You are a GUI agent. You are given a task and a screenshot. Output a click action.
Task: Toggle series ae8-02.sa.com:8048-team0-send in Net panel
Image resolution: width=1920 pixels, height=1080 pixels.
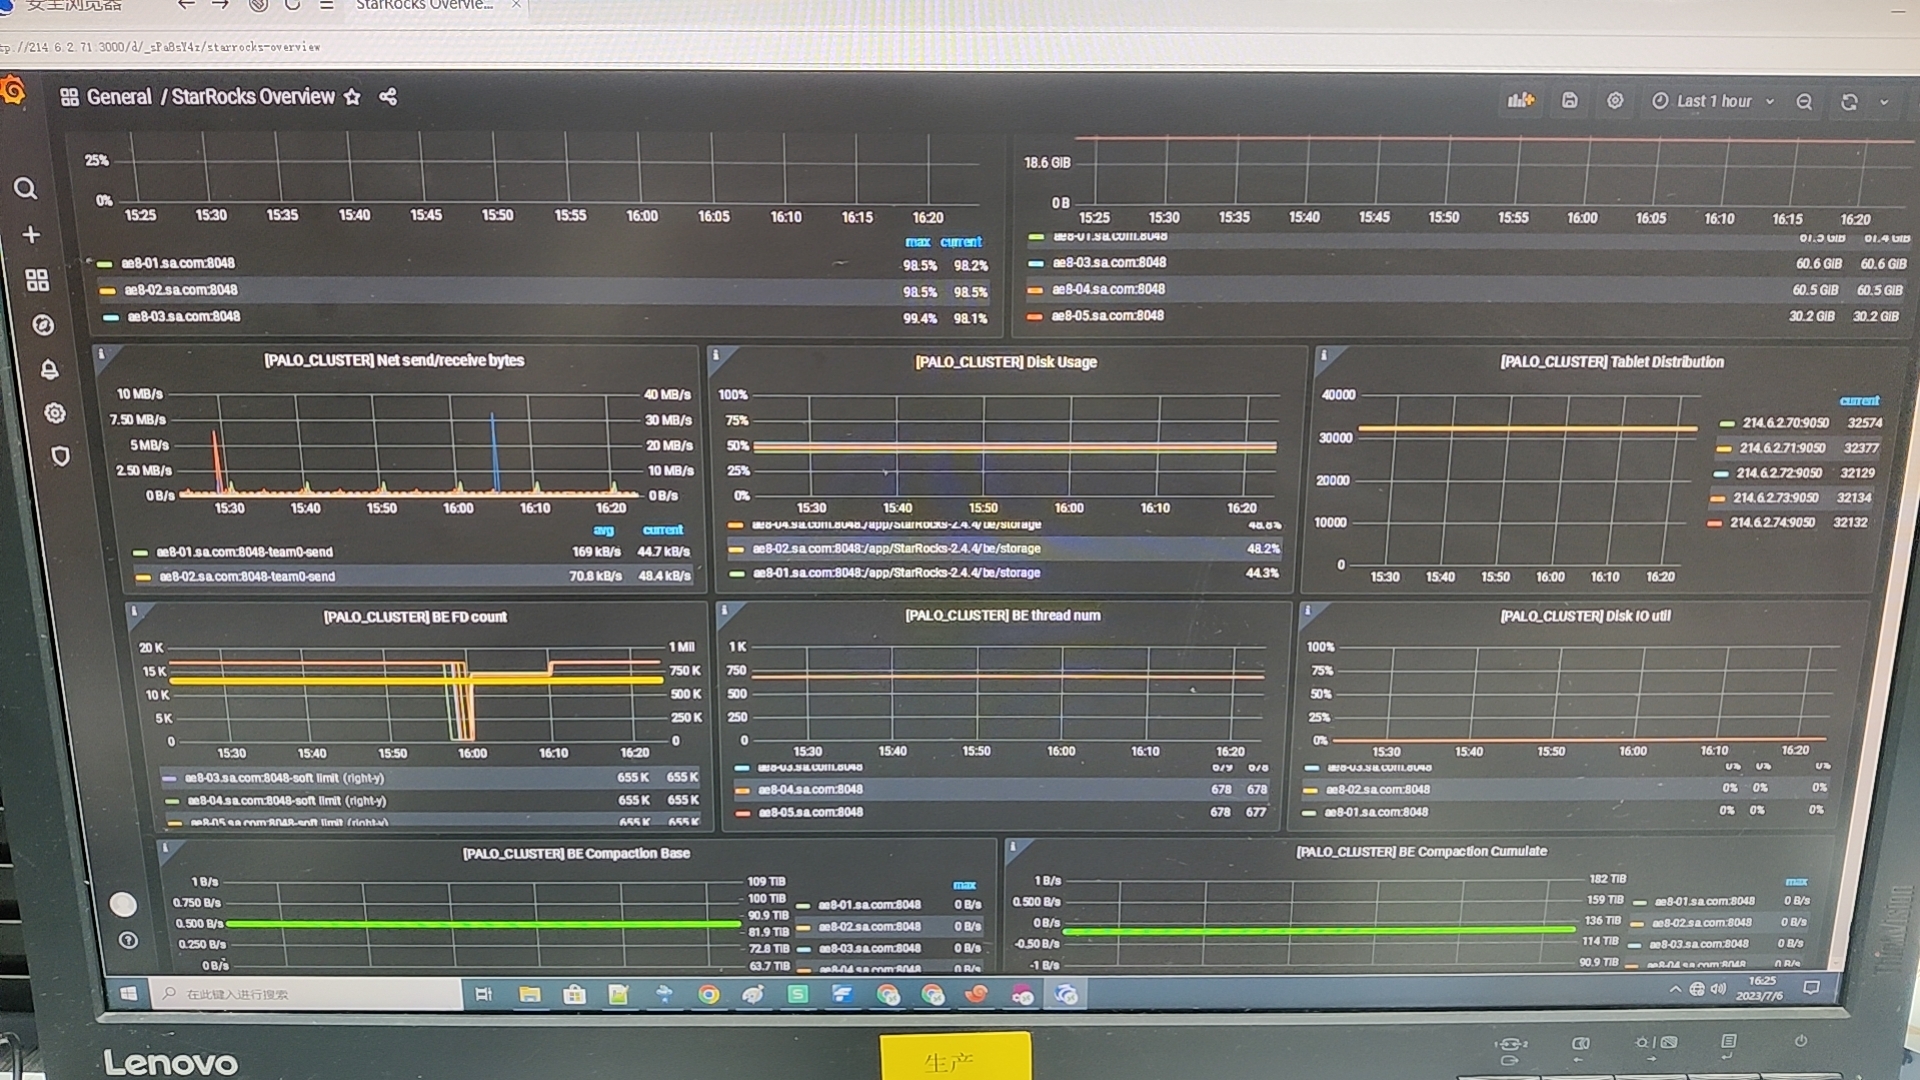(247, 576)
